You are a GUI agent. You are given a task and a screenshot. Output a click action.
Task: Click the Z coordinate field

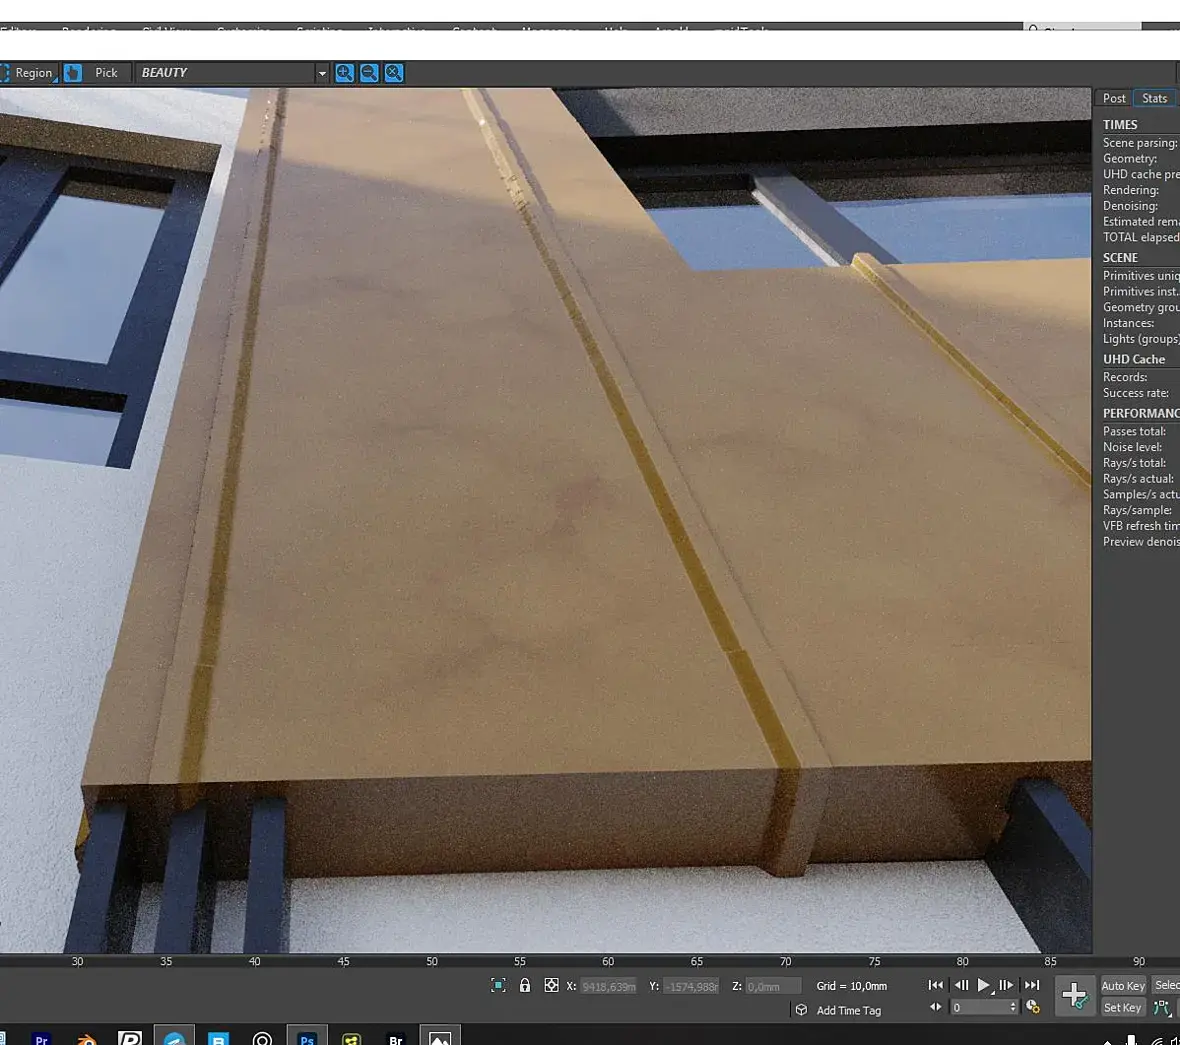[x=773, y=986]
